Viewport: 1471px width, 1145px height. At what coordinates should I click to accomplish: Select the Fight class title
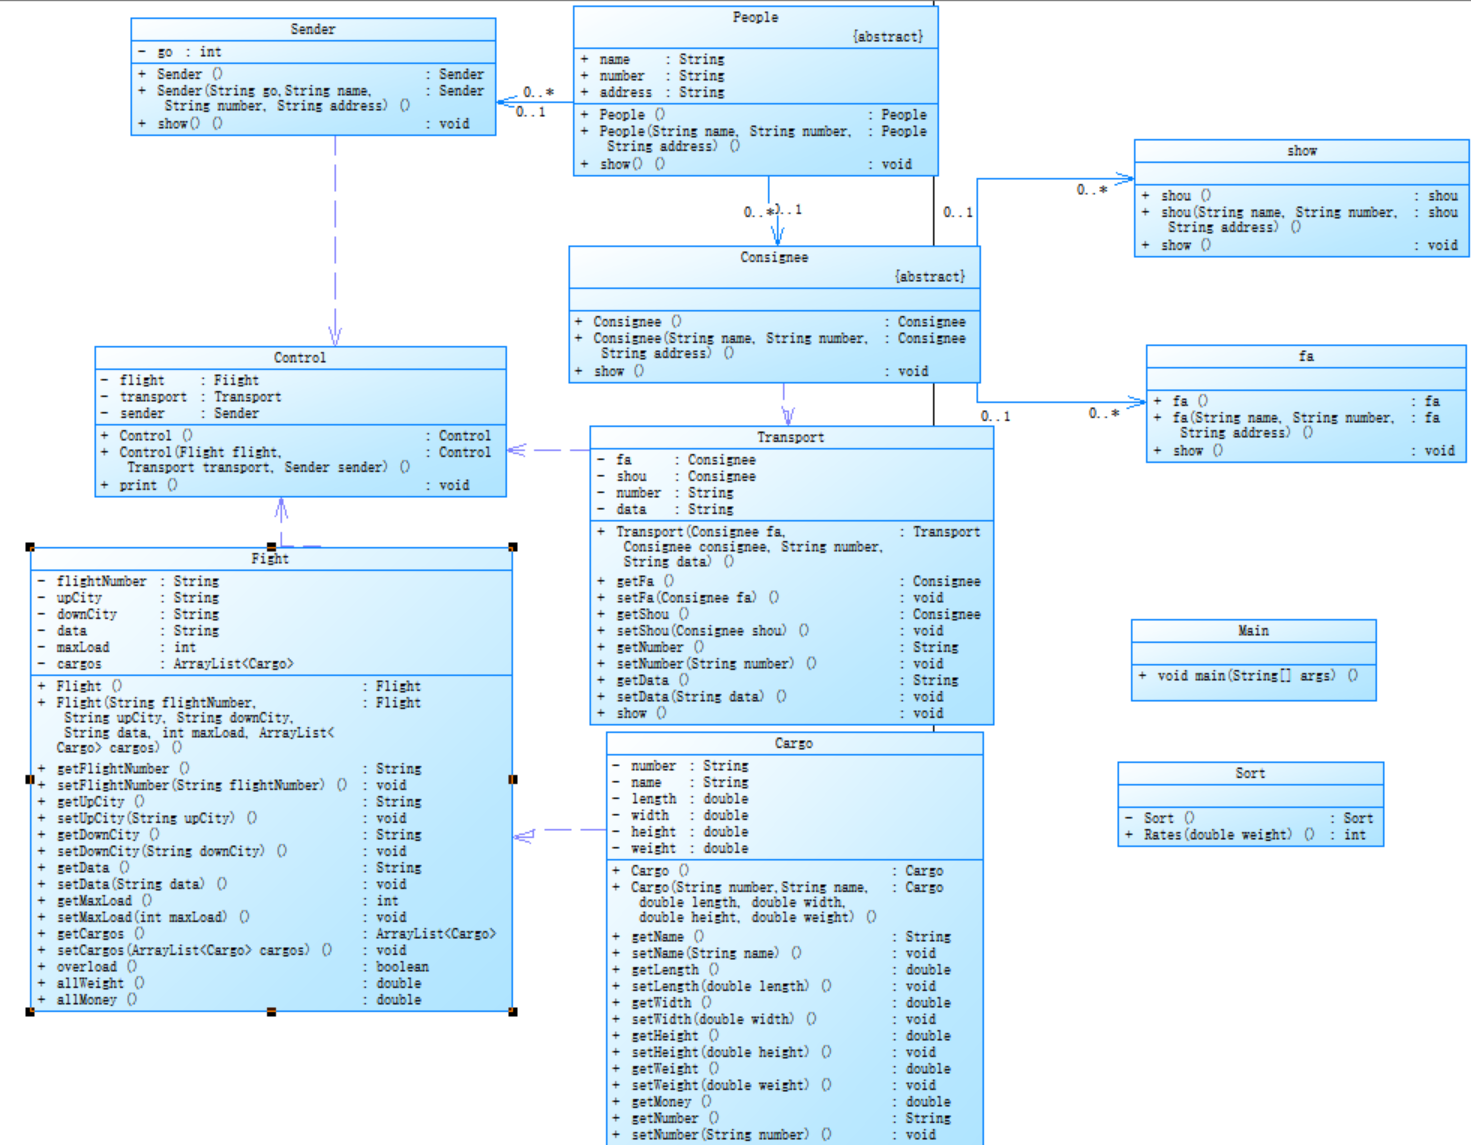click(270, 558)
